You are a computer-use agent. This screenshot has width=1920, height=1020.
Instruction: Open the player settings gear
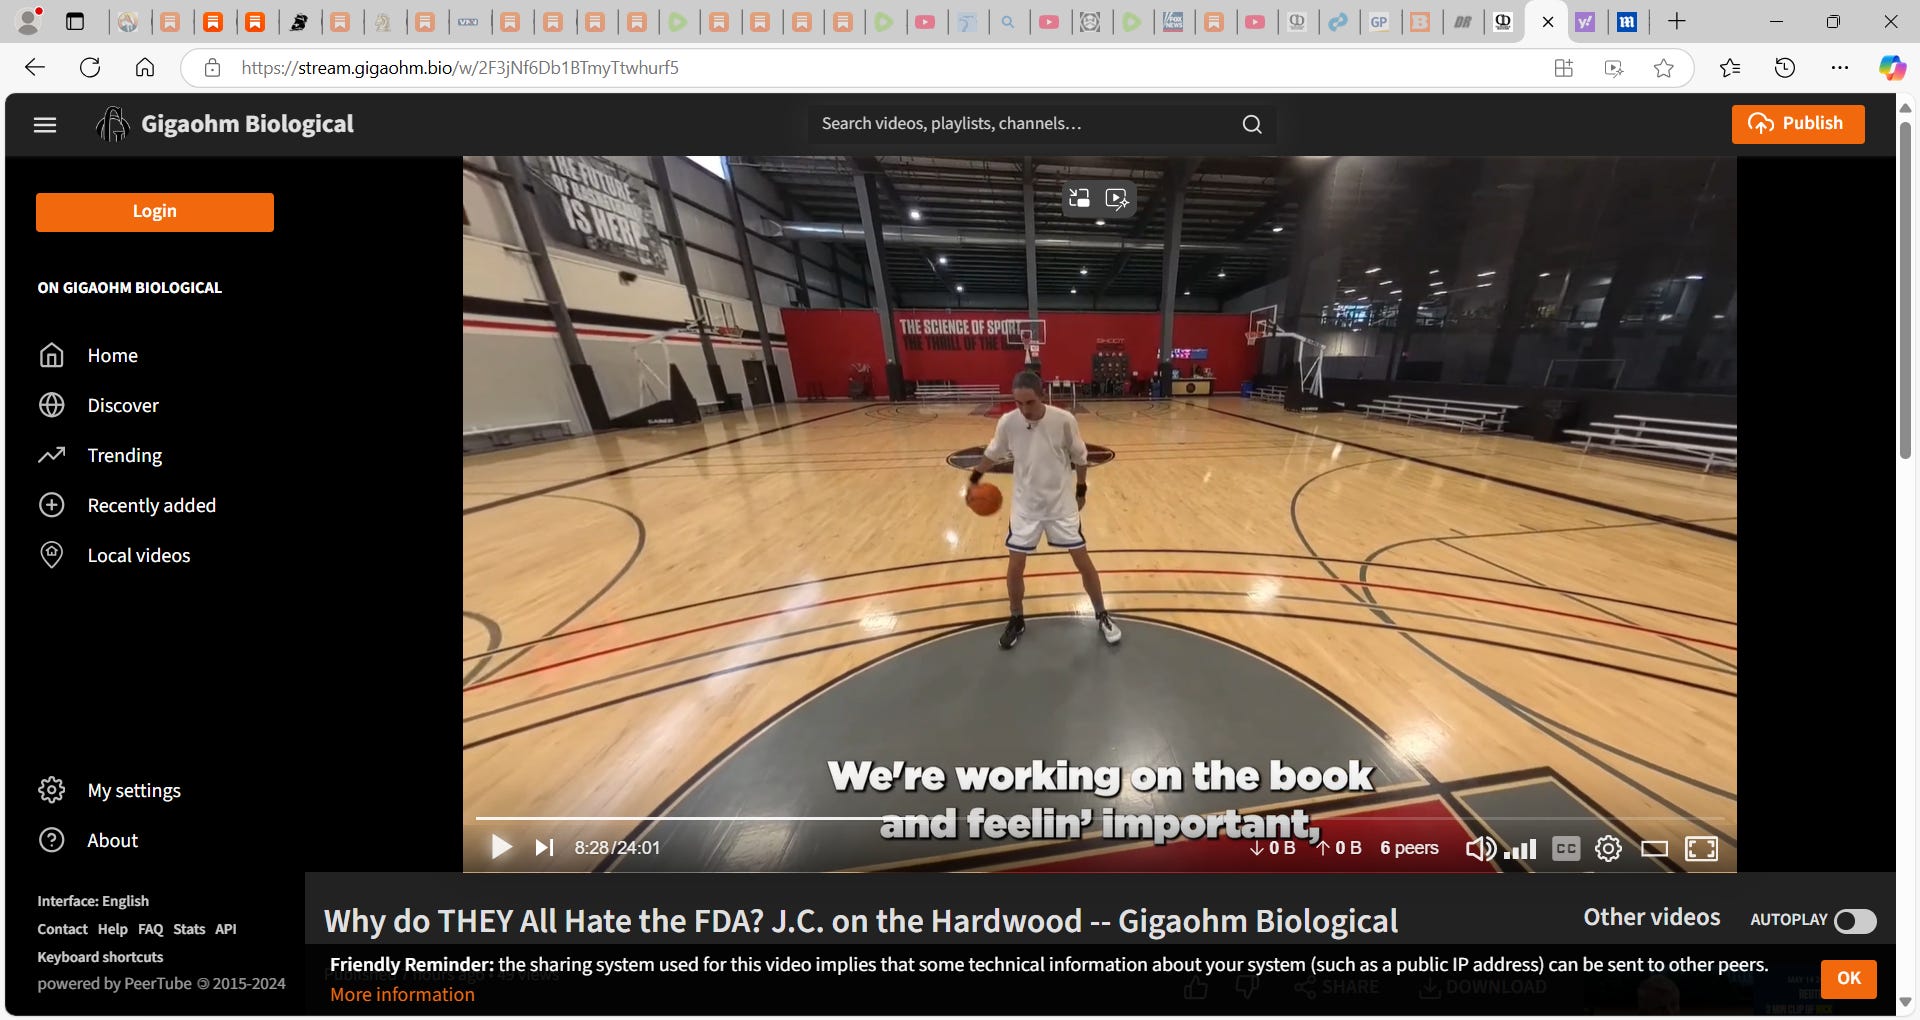click(1608, 849)
